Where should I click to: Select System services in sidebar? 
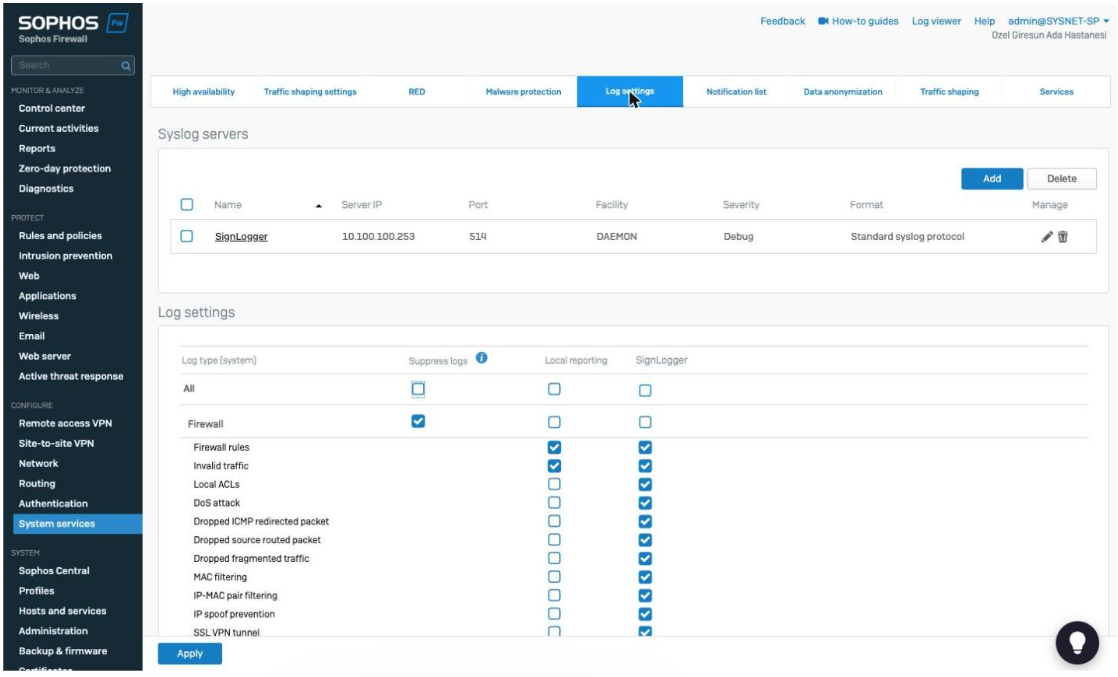(78, 524)
